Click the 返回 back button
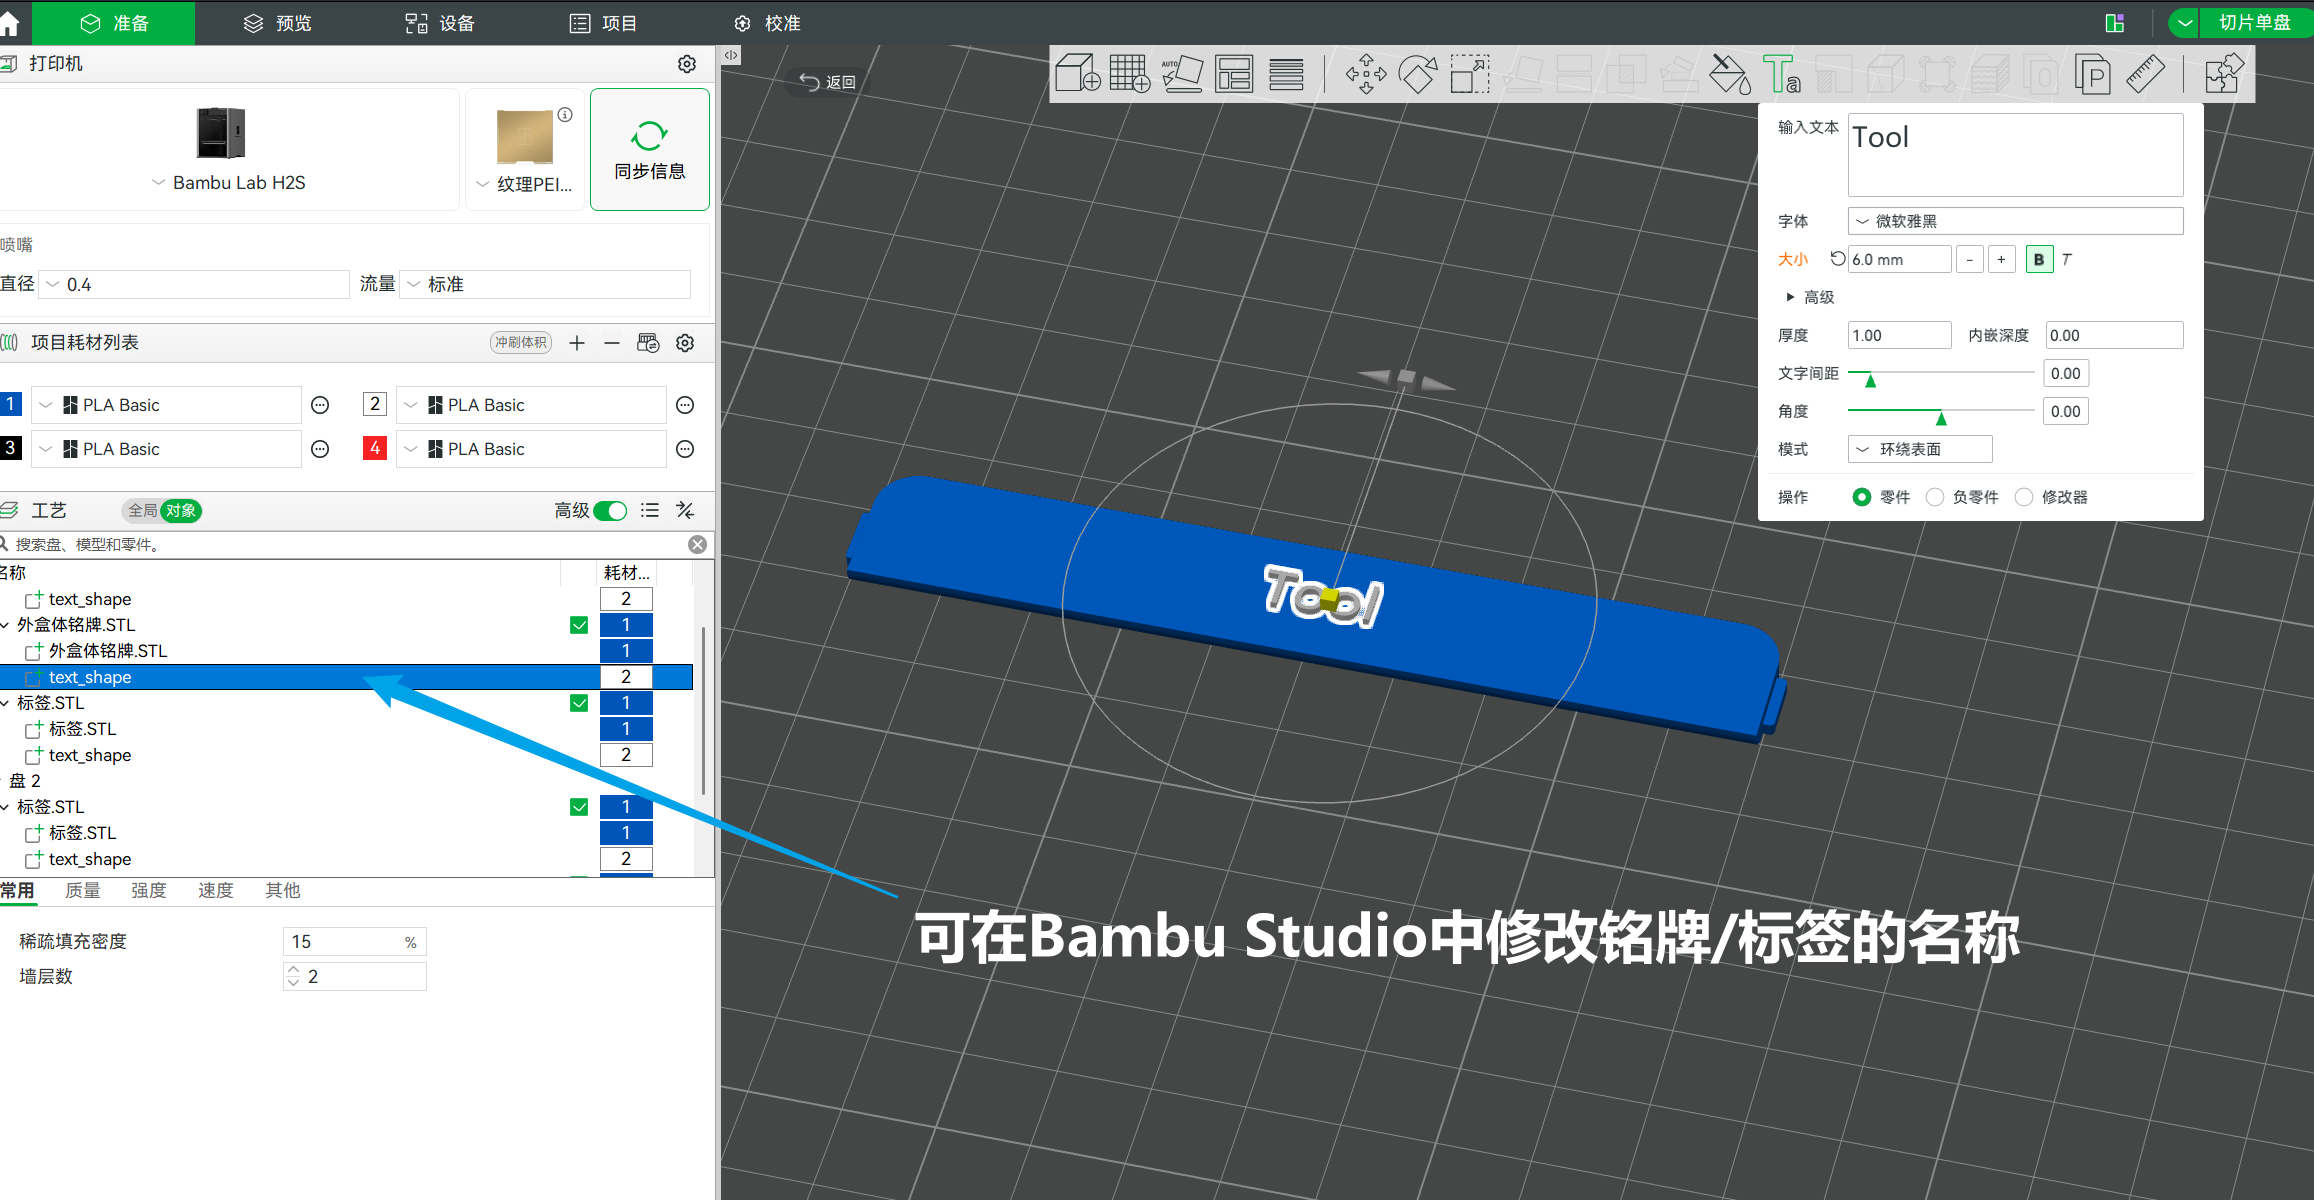 (x=829, y=82)
